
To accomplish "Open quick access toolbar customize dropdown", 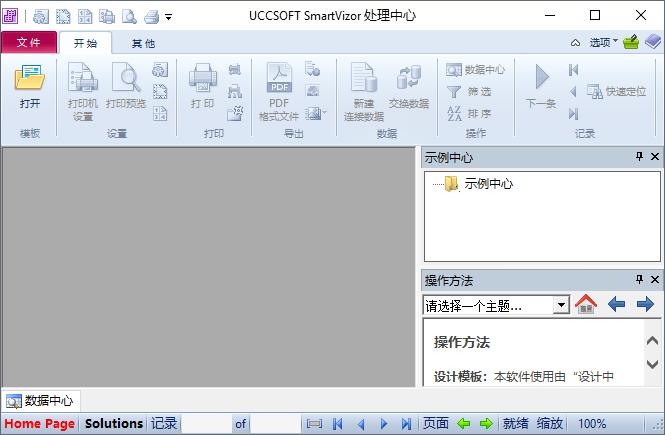I will pos(168,17).
